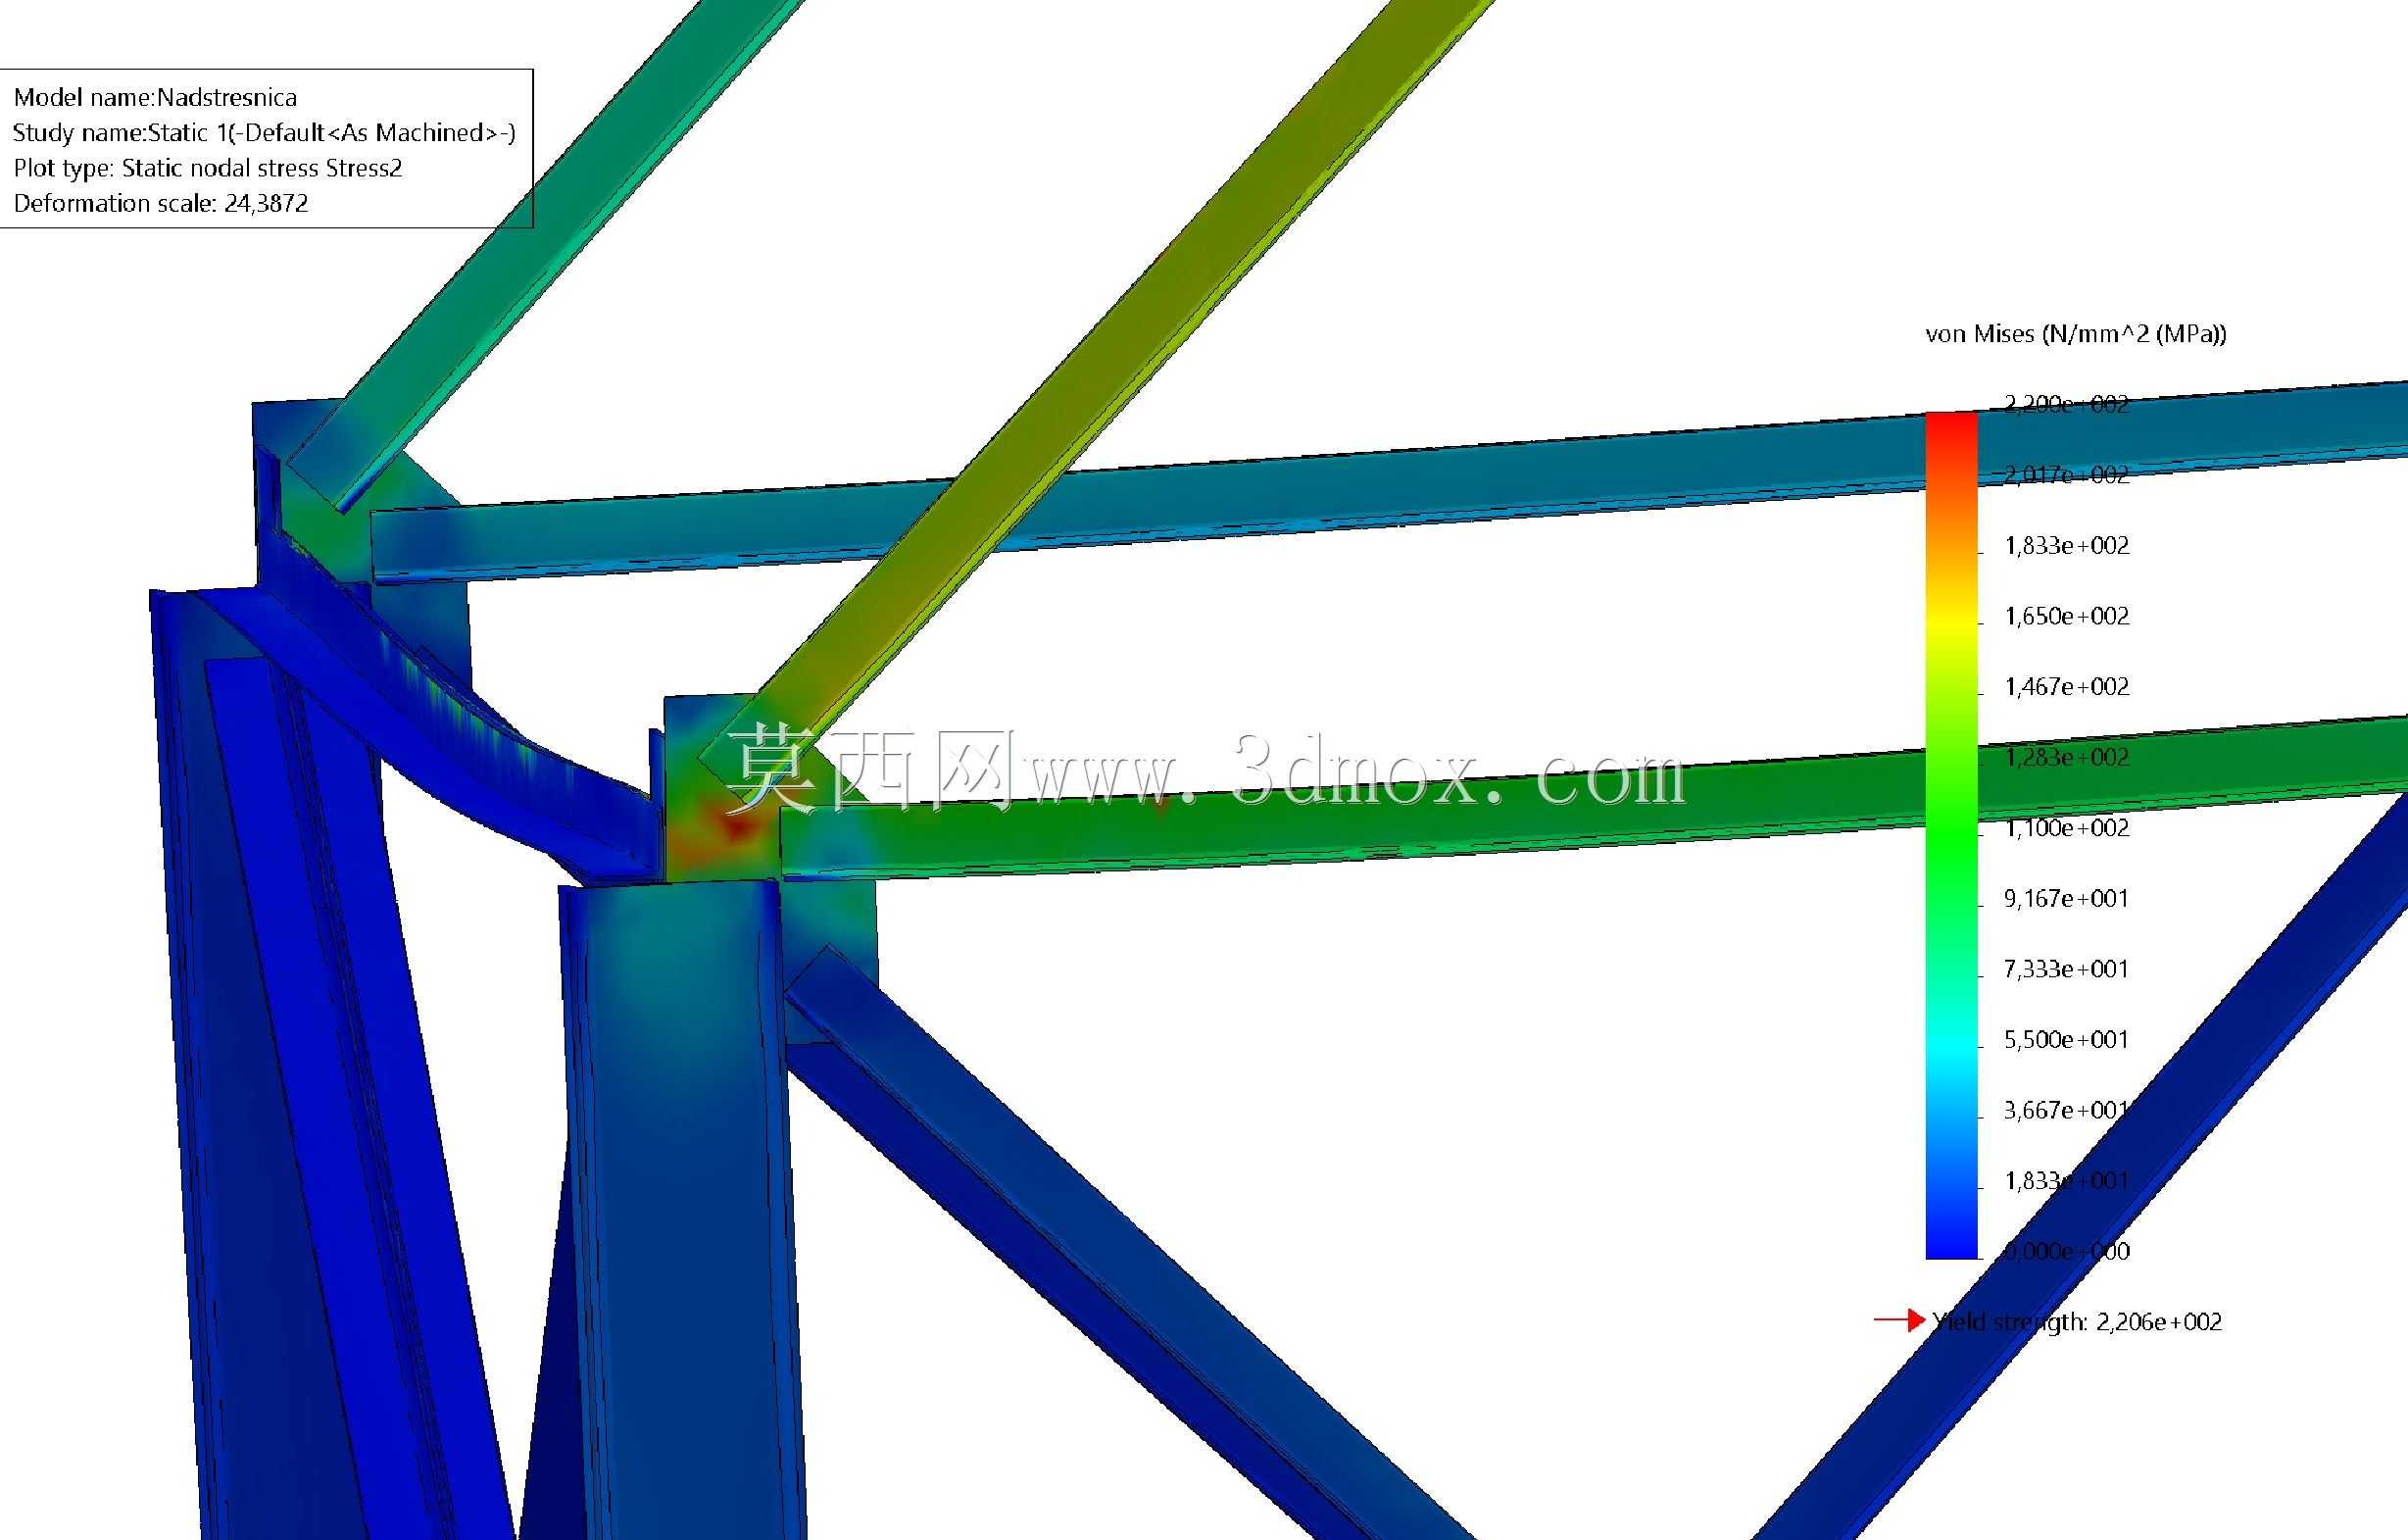The width and height of the screenshot is (2408, 1540).
Task: Click the red high-stress hotspot at the joint
Action: (738, 825)
